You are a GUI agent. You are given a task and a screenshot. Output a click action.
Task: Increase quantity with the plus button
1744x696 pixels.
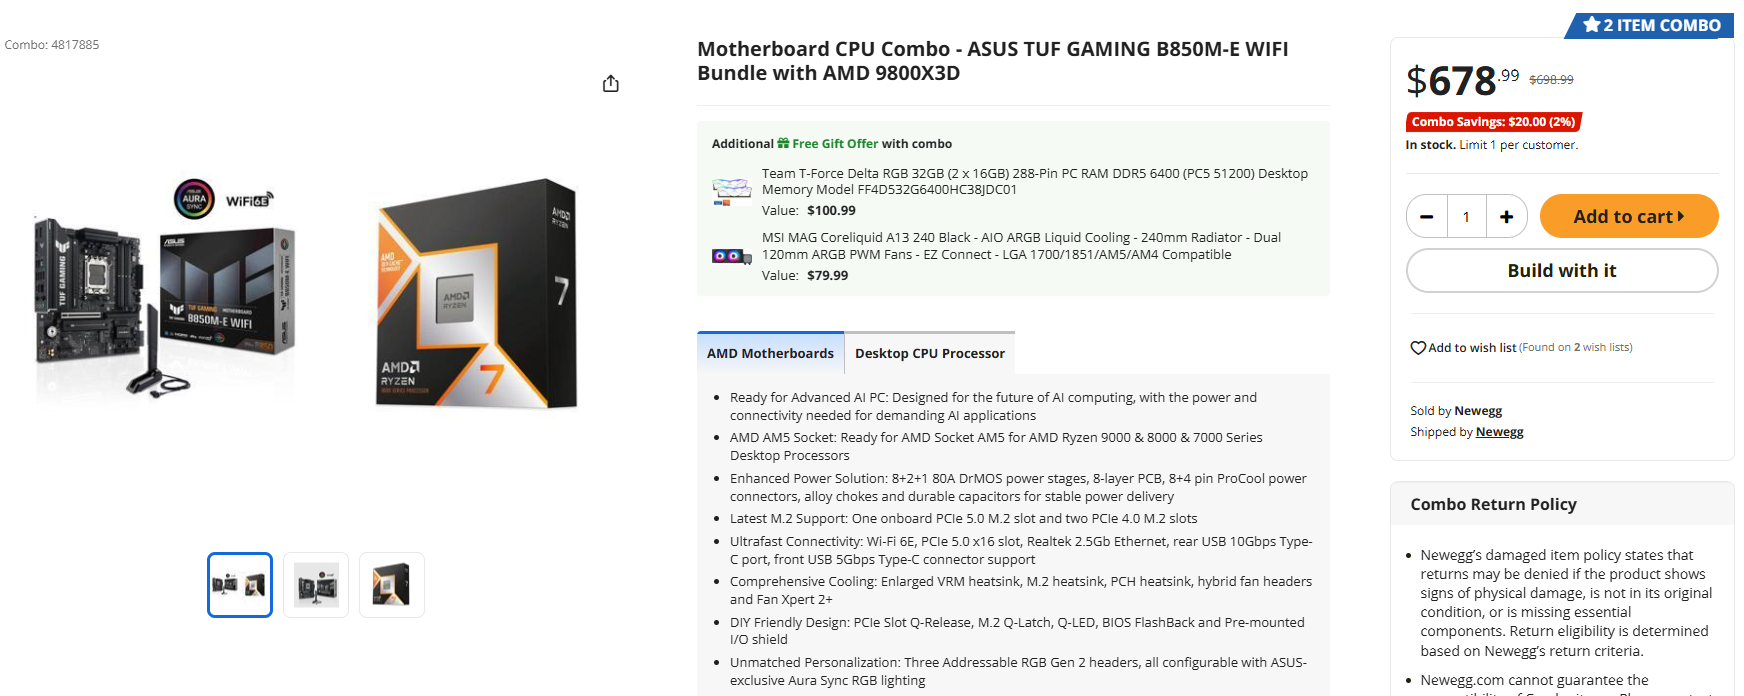(x=1506, y=216)
